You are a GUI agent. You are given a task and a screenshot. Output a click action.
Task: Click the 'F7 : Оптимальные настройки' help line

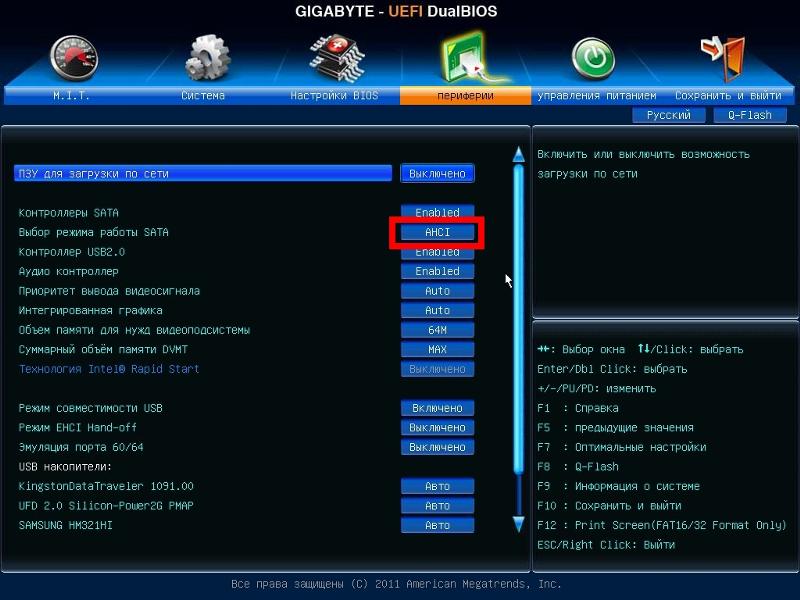(x=621, y=447)
